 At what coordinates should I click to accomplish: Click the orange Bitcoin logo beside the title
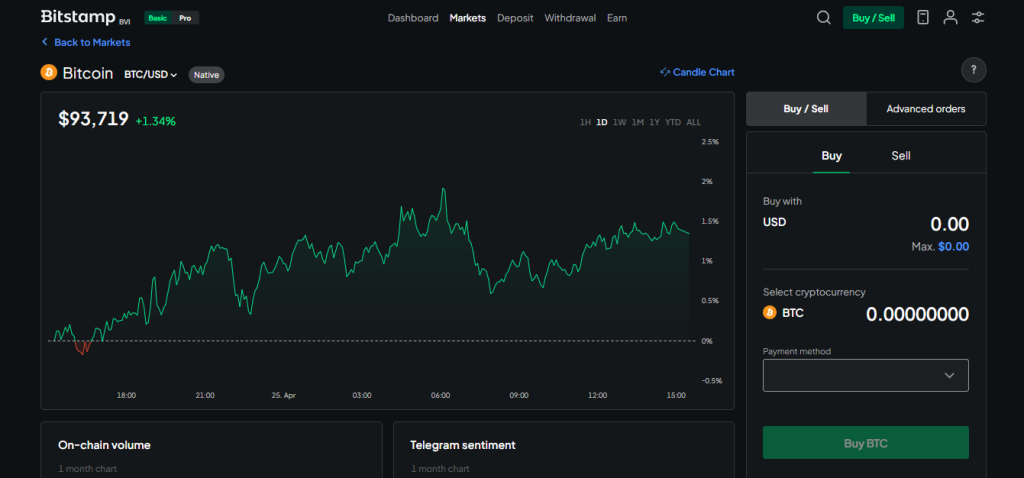pos(49,72)
